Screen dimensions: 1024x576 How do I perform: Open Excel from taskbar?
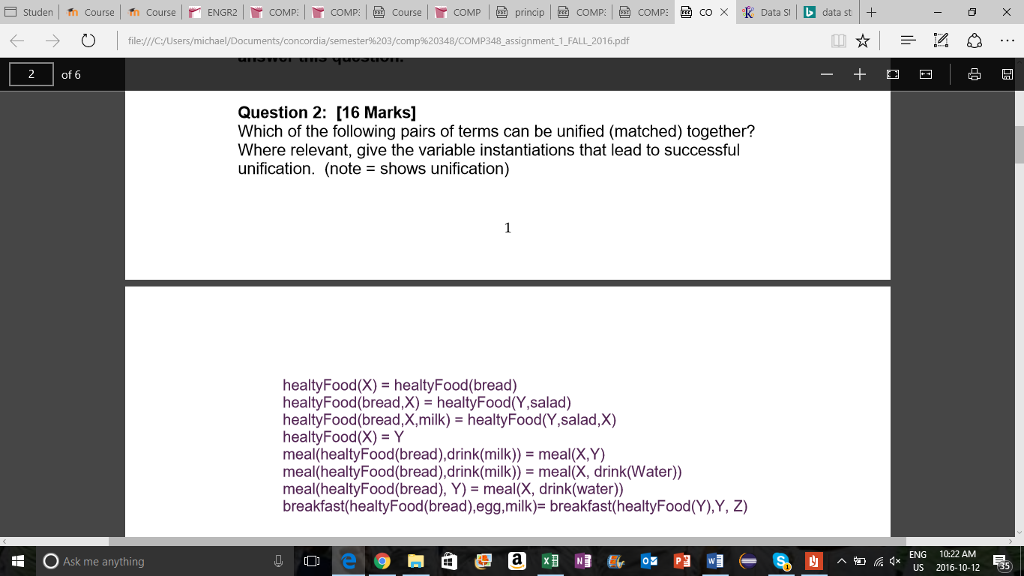[x=550, y=561]
